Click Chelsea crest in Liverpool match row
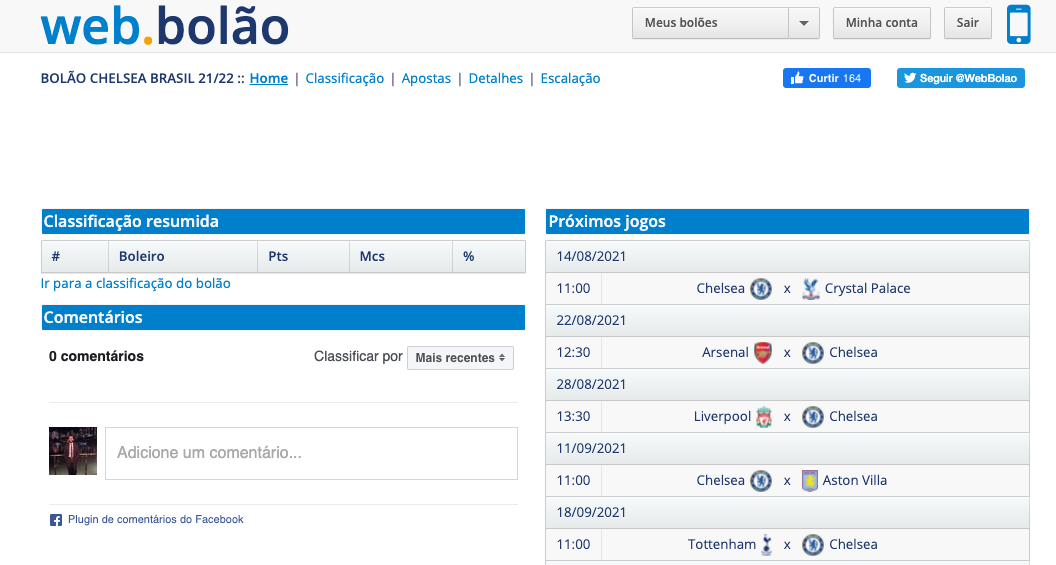 click(x=813, y=417)
